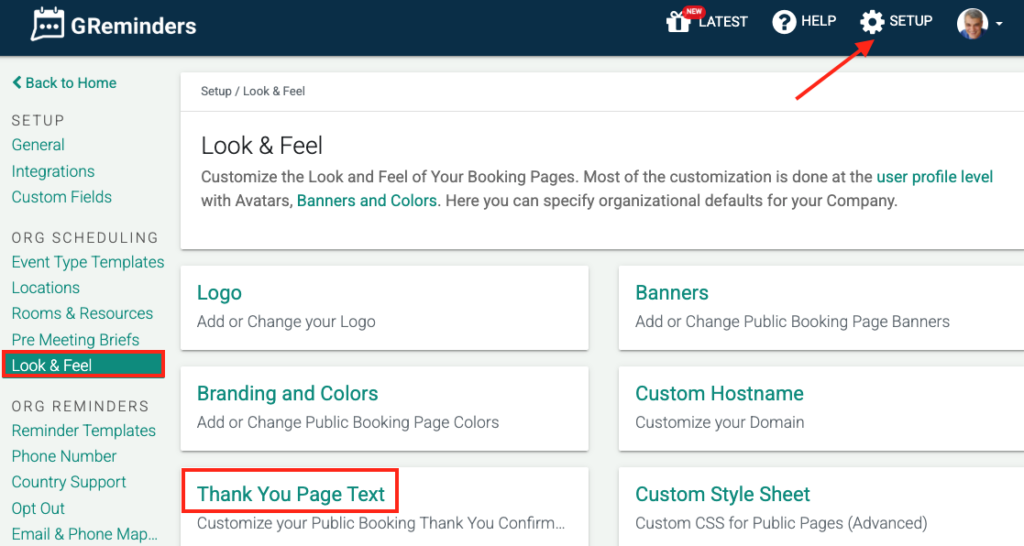Click the Banners and Colors link
Viewport: 1024px width, 546px height.
click(x=366, y=200)
